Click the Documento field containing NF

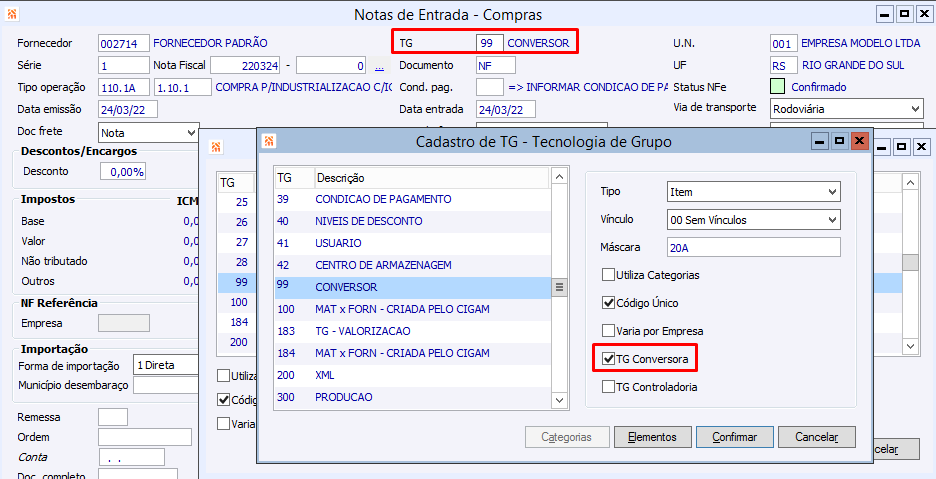point(495,66)
